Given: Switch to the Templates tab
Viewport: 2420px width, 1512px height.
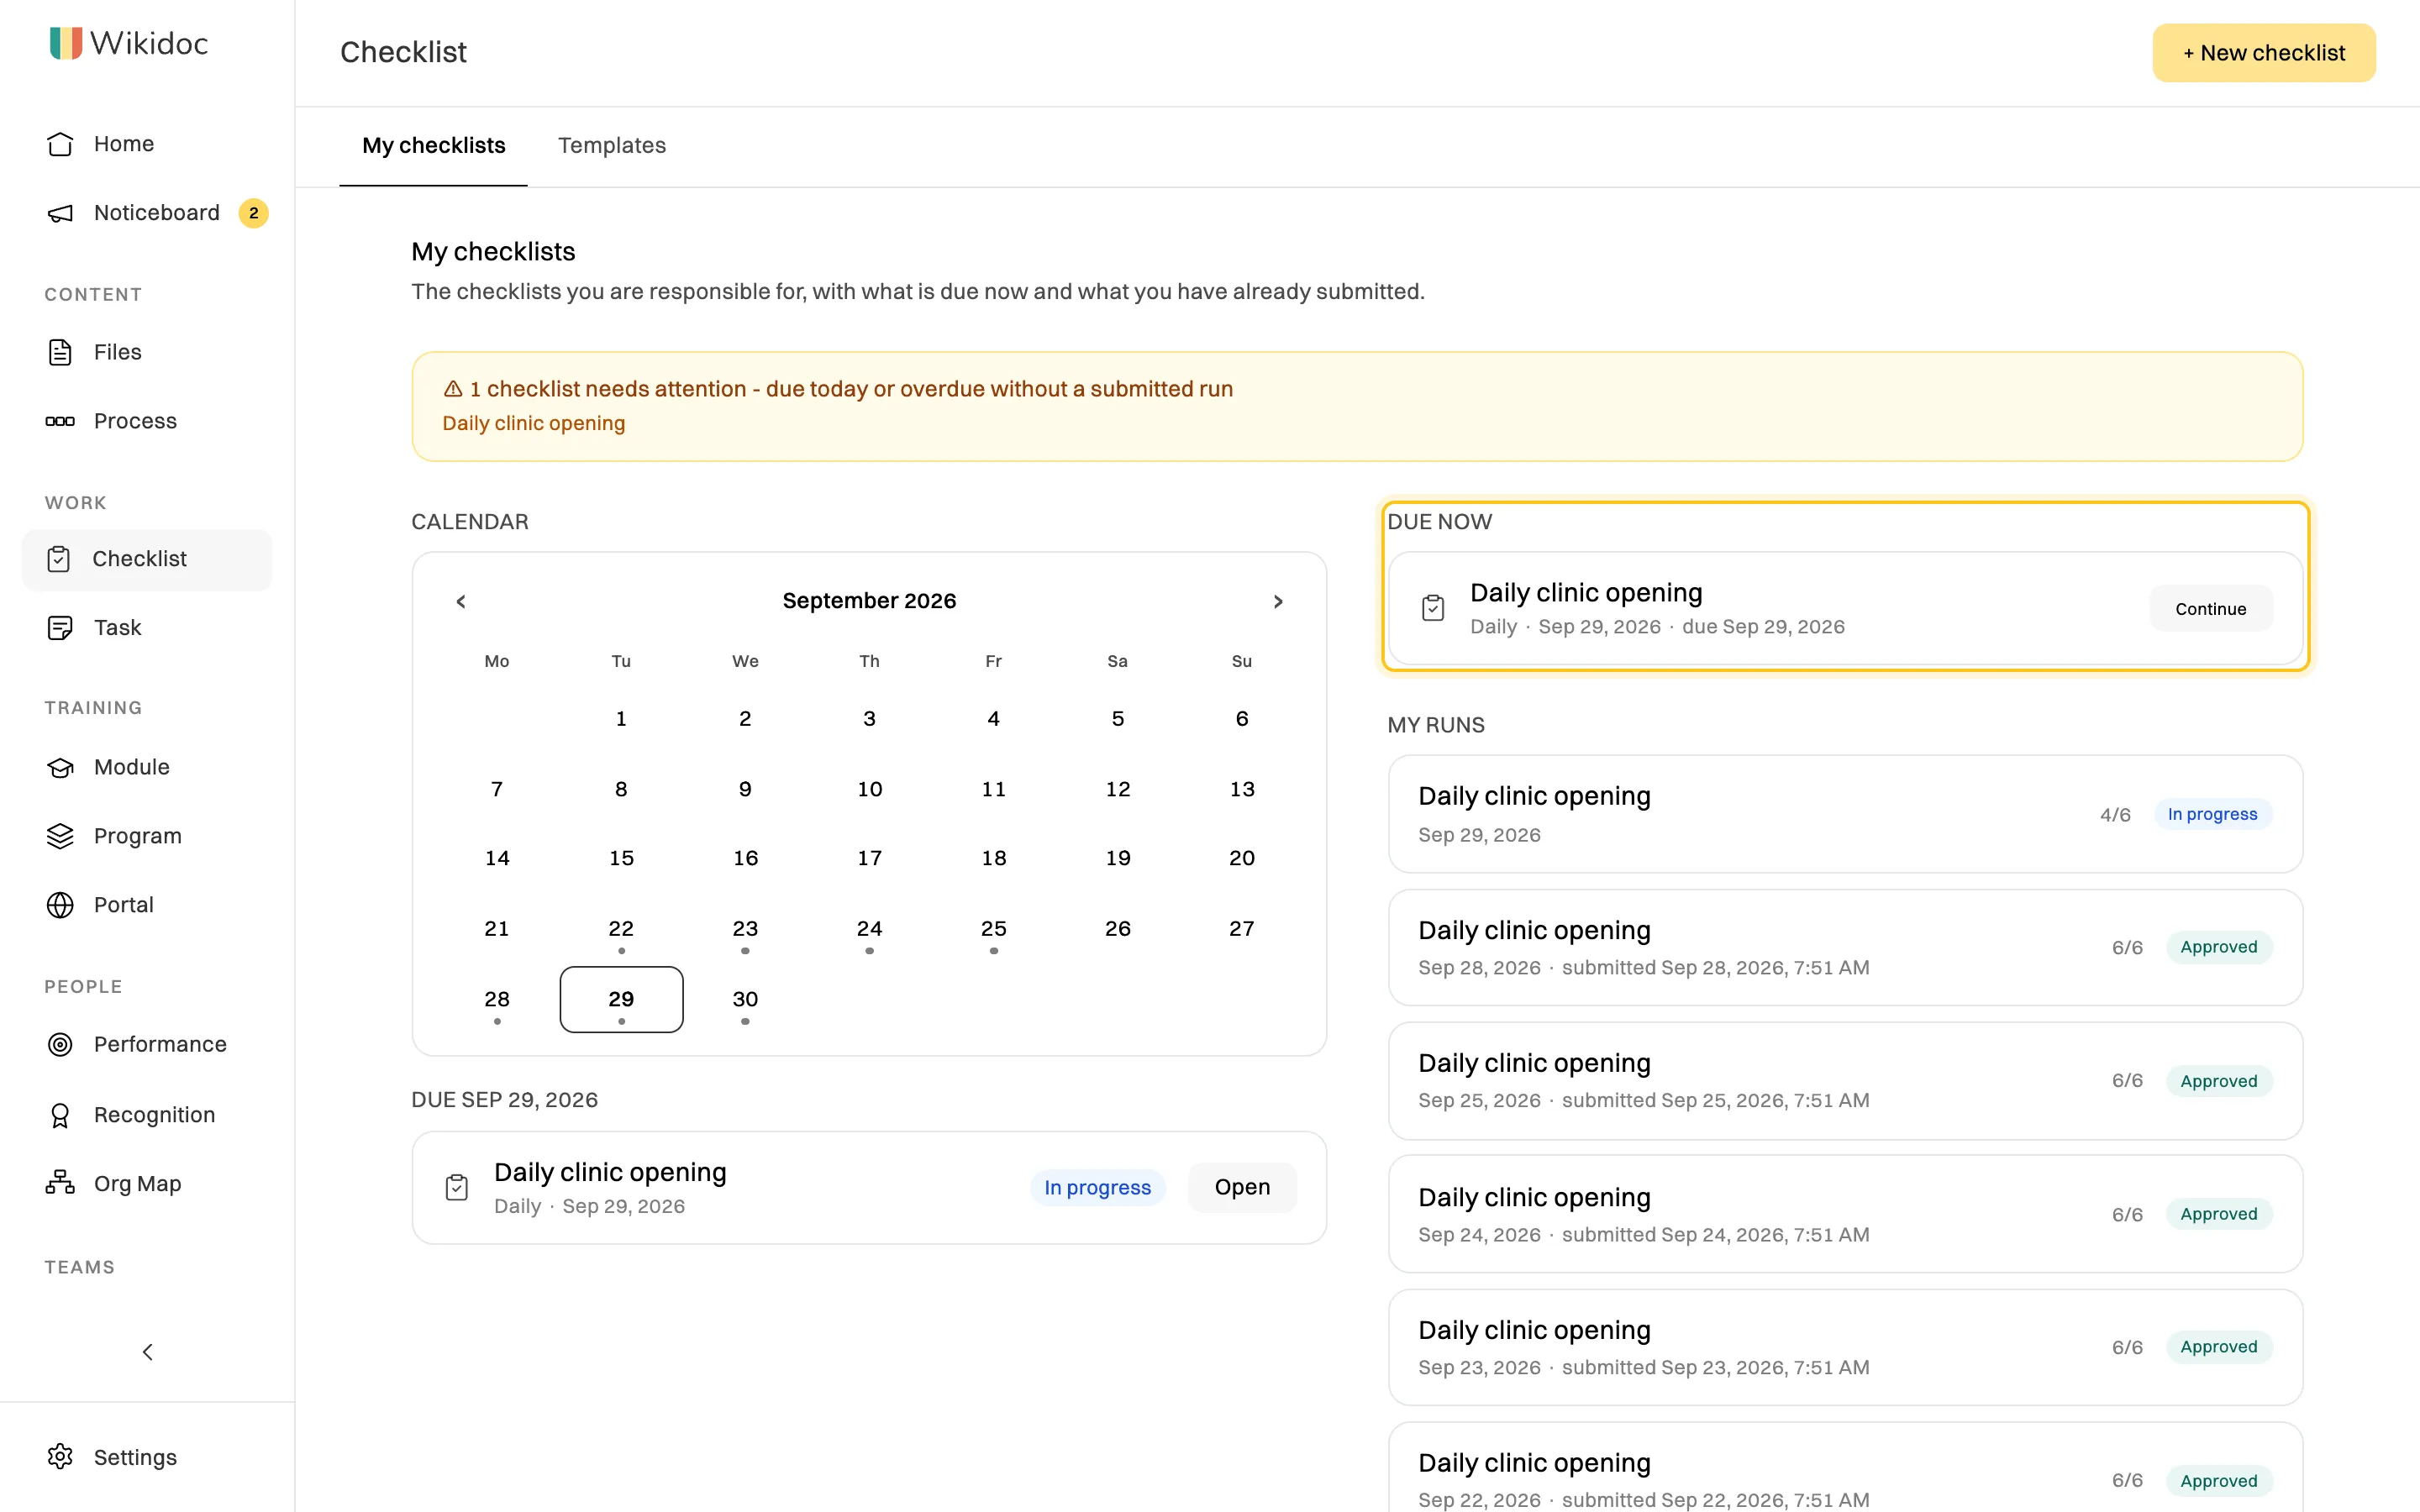Looking at the screenshot, I should point(612,146).
